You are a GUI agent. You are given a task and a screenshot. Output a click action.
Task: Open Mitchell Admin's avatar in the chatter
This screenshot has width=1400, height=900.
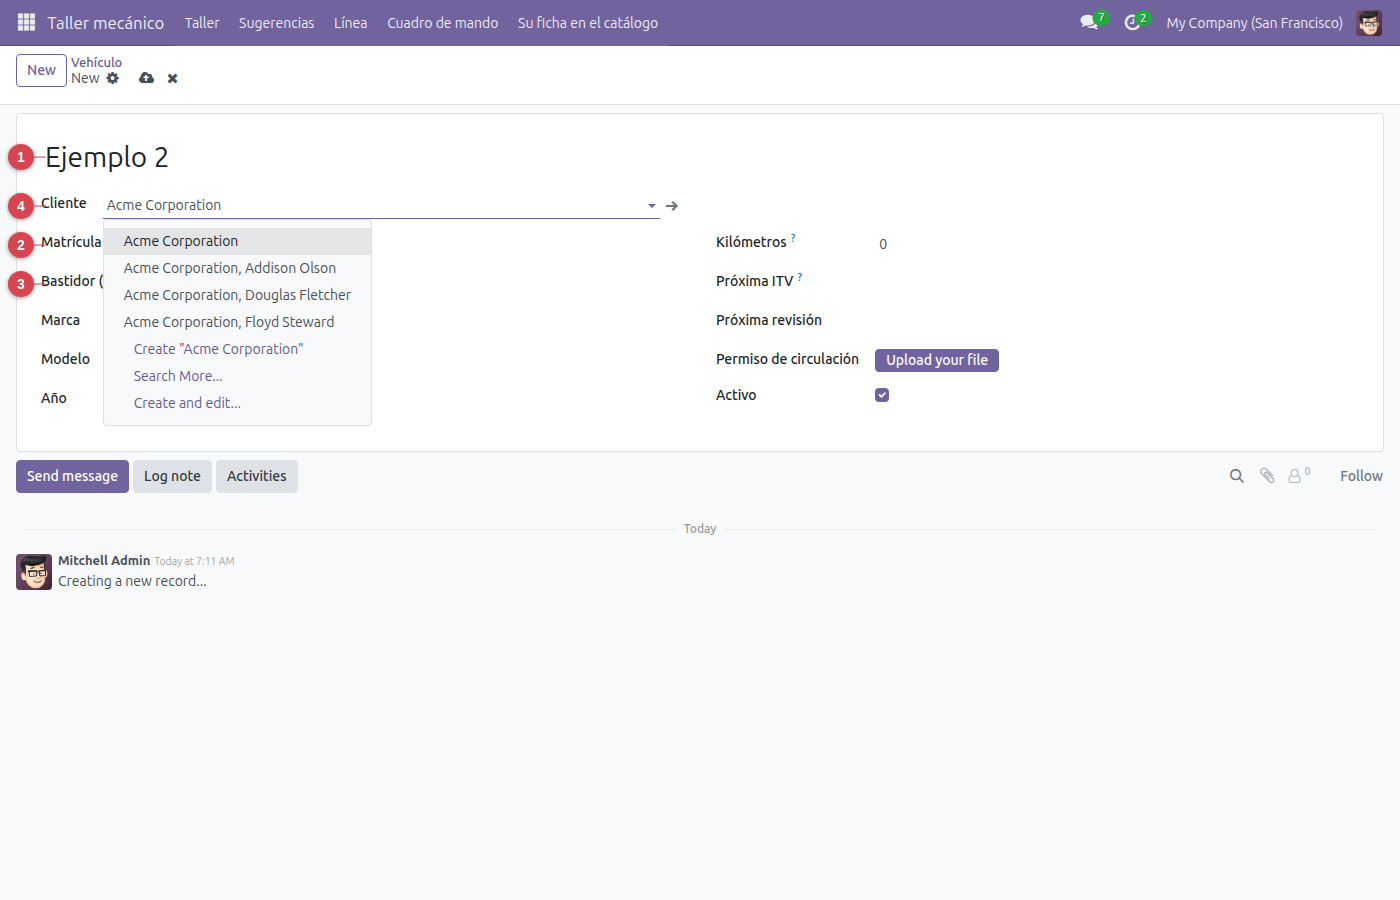coord(34,572)
